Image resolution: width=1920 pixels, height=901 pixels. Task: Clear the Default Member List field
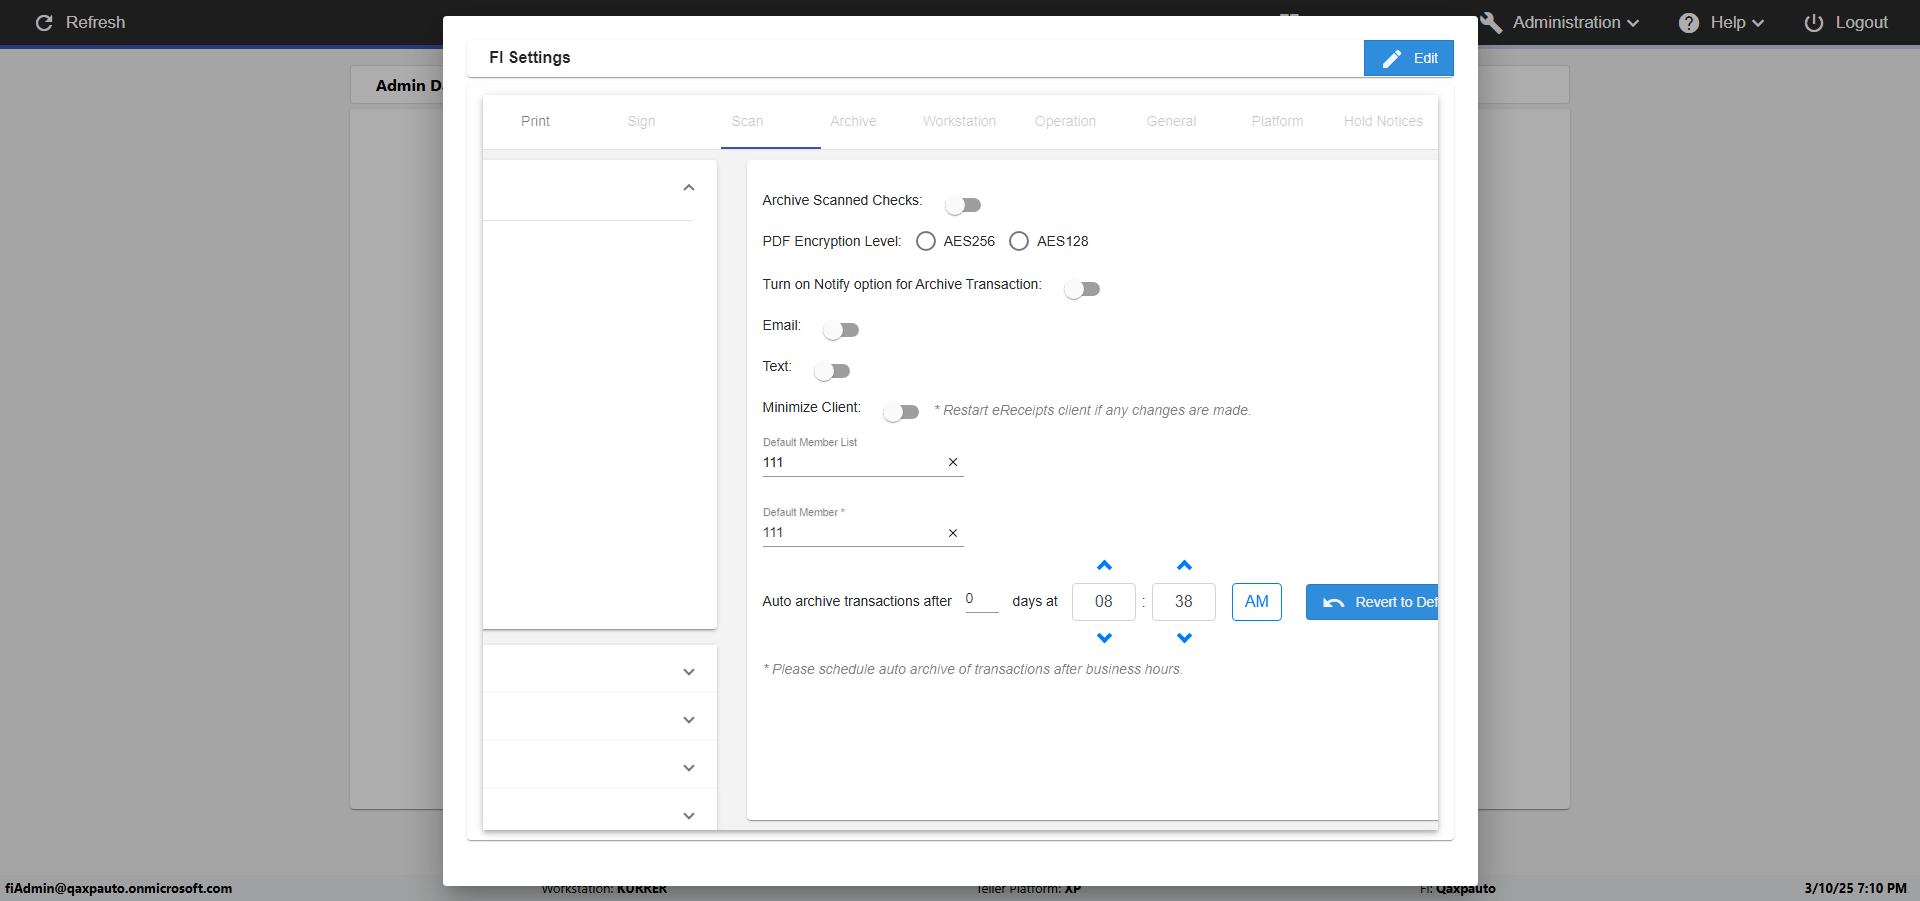point(952,462)
